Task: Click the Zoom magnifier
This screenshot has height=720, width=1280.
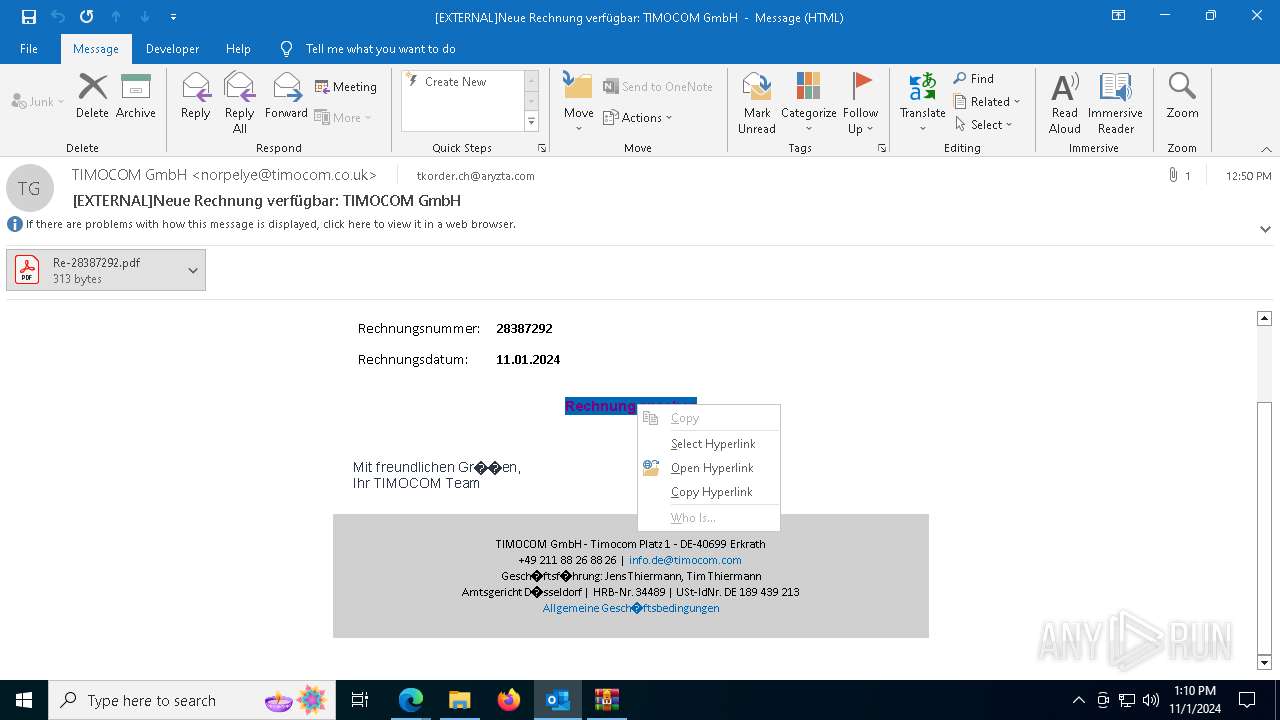Action: click(1182, 96)
